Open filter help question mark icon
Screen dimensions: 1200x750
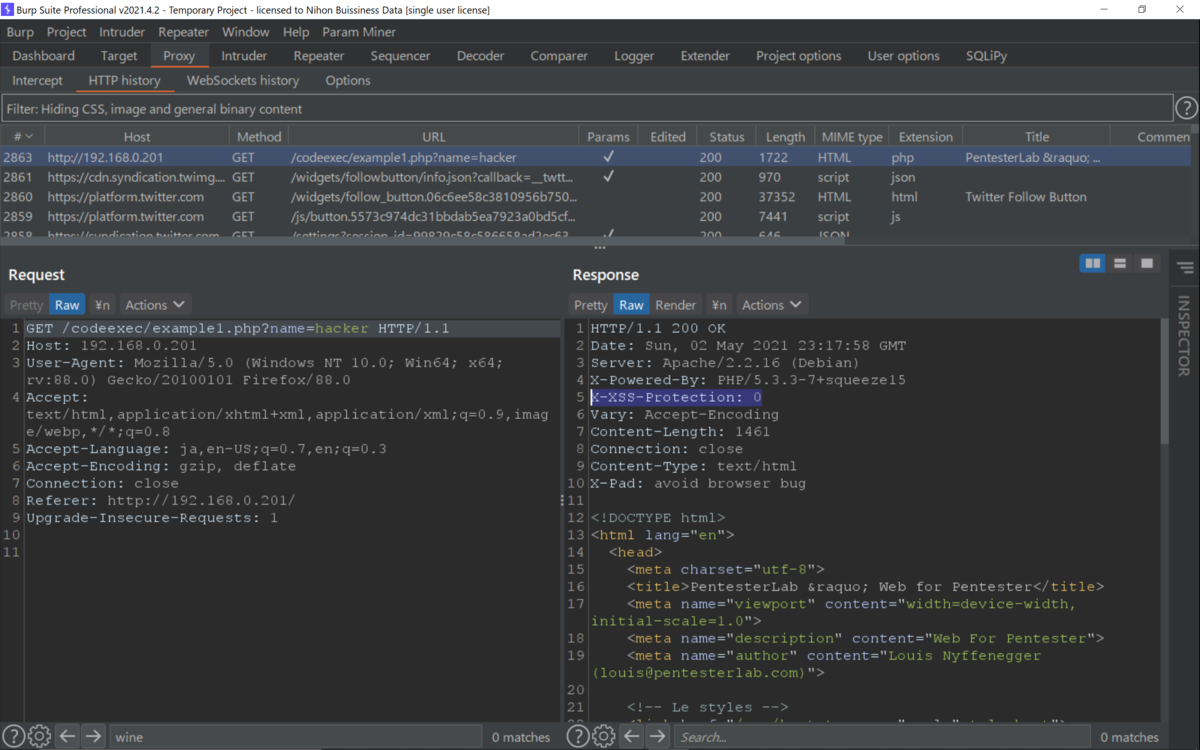pyautogui.click(x=1186, y=108)
